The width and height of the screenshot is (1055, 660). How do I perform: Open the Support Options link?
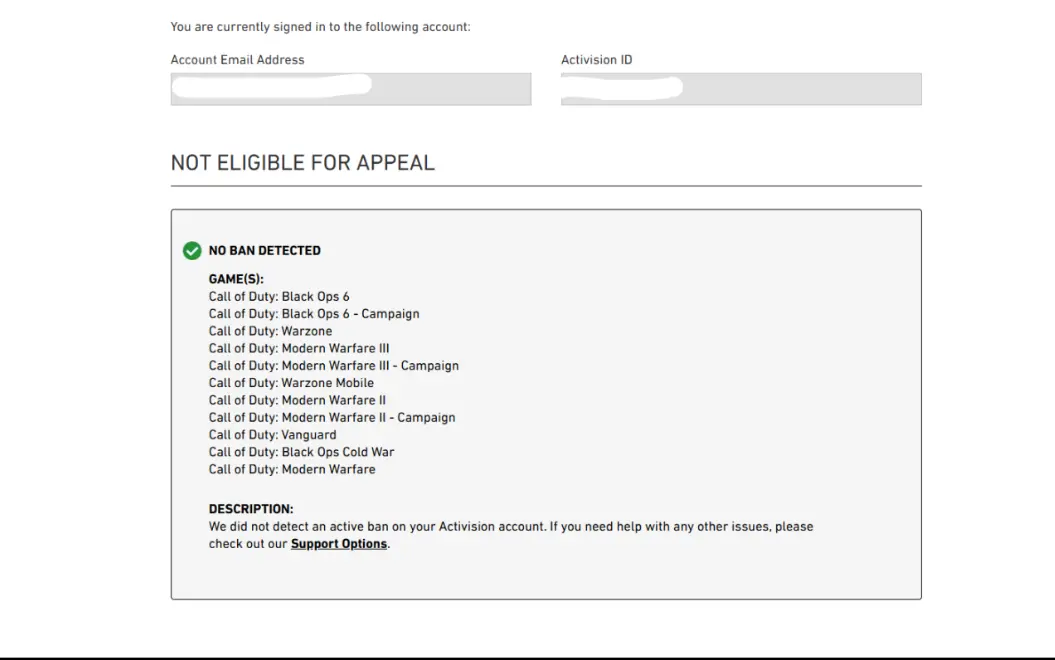point(338,544)
